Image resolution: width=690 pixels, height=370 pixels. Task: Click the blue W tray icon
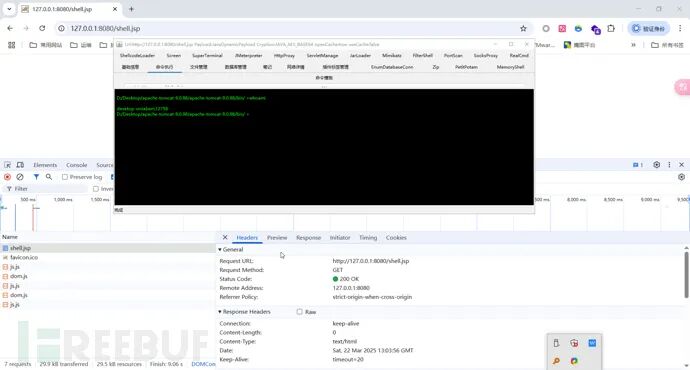pyautogui.click(x=592, y=343)
